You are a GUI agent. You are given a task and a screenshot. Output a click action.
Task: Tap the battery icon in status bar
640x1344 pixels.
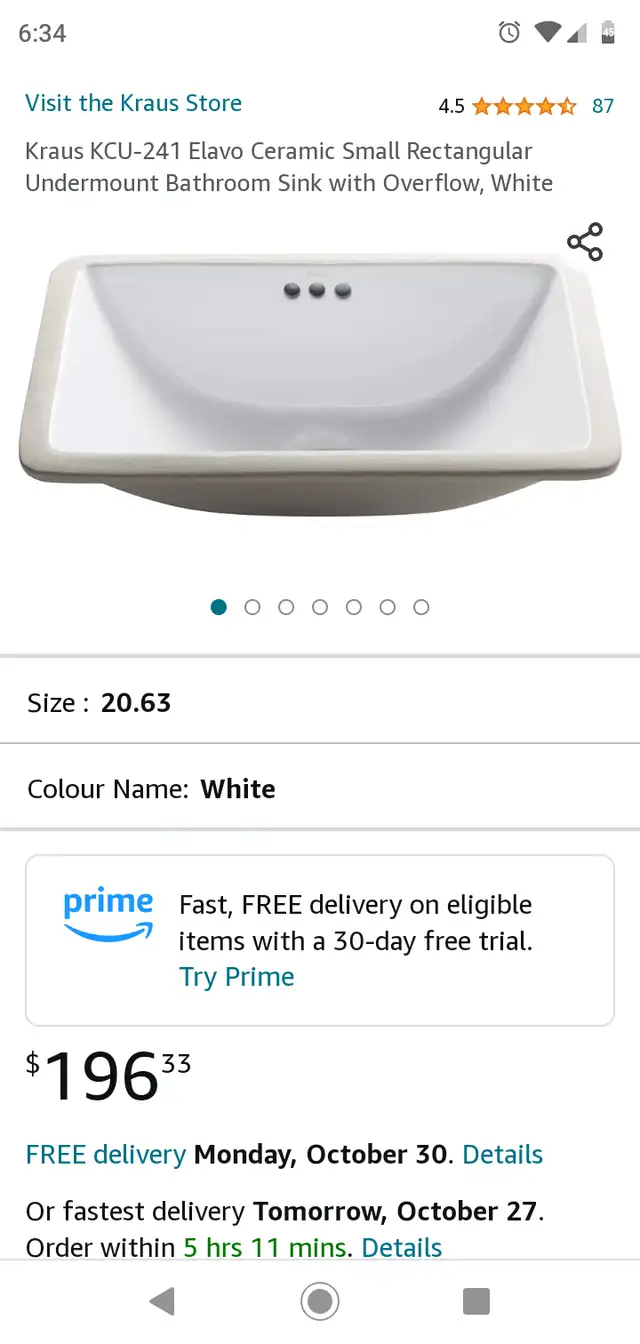(x=608, y=33)
